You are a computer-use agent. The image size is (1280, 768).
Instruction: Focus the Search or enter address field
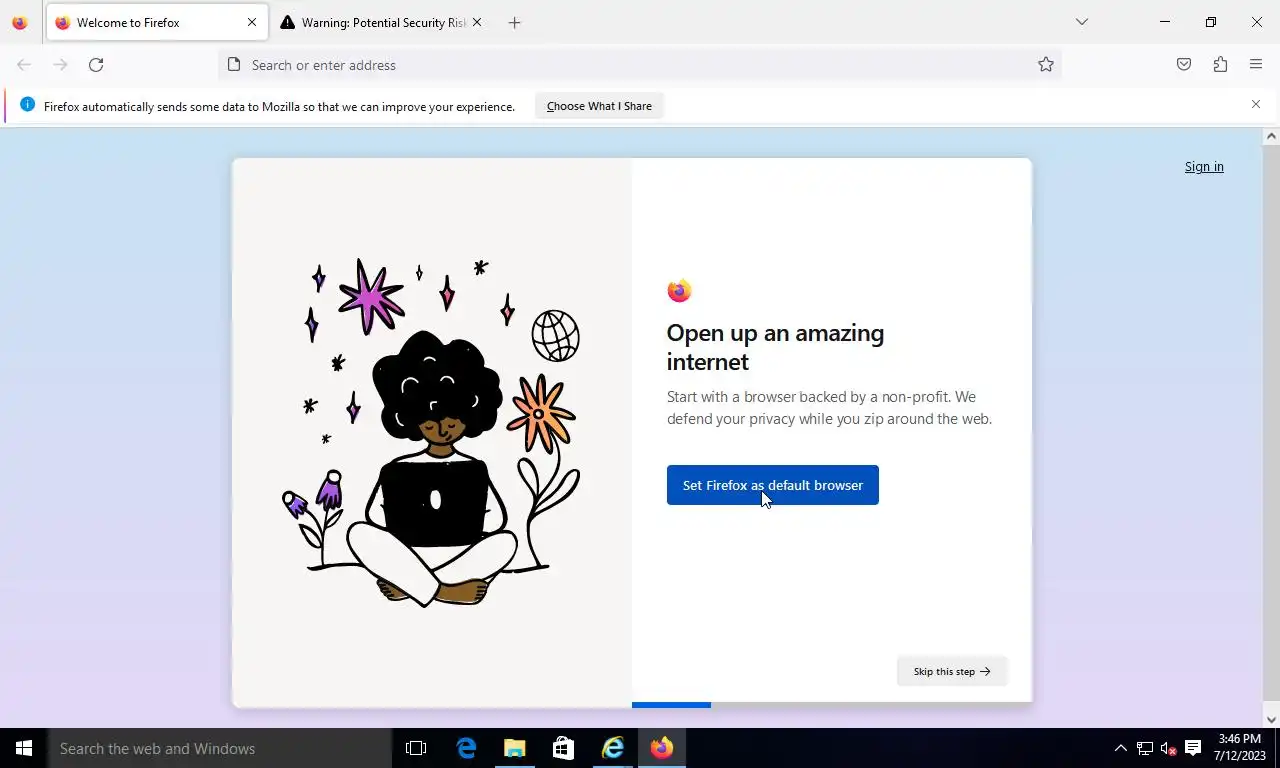[640, 65]
